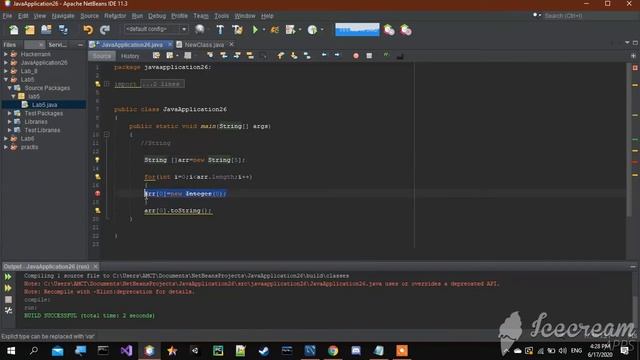640x360 pixels.
Task: Open the Refactor menu
Action: 115,16
